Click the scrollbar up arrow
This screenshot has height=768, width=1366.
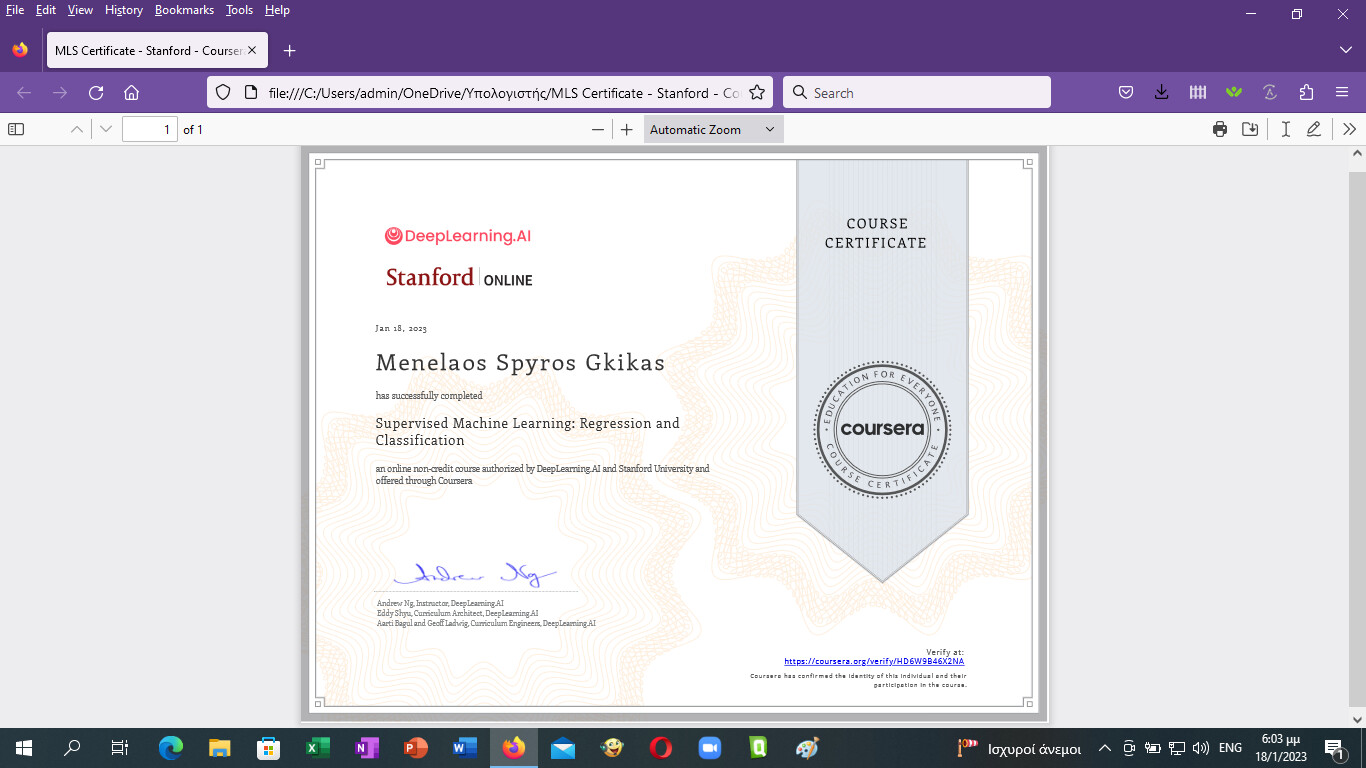[x=1357, y=154]
